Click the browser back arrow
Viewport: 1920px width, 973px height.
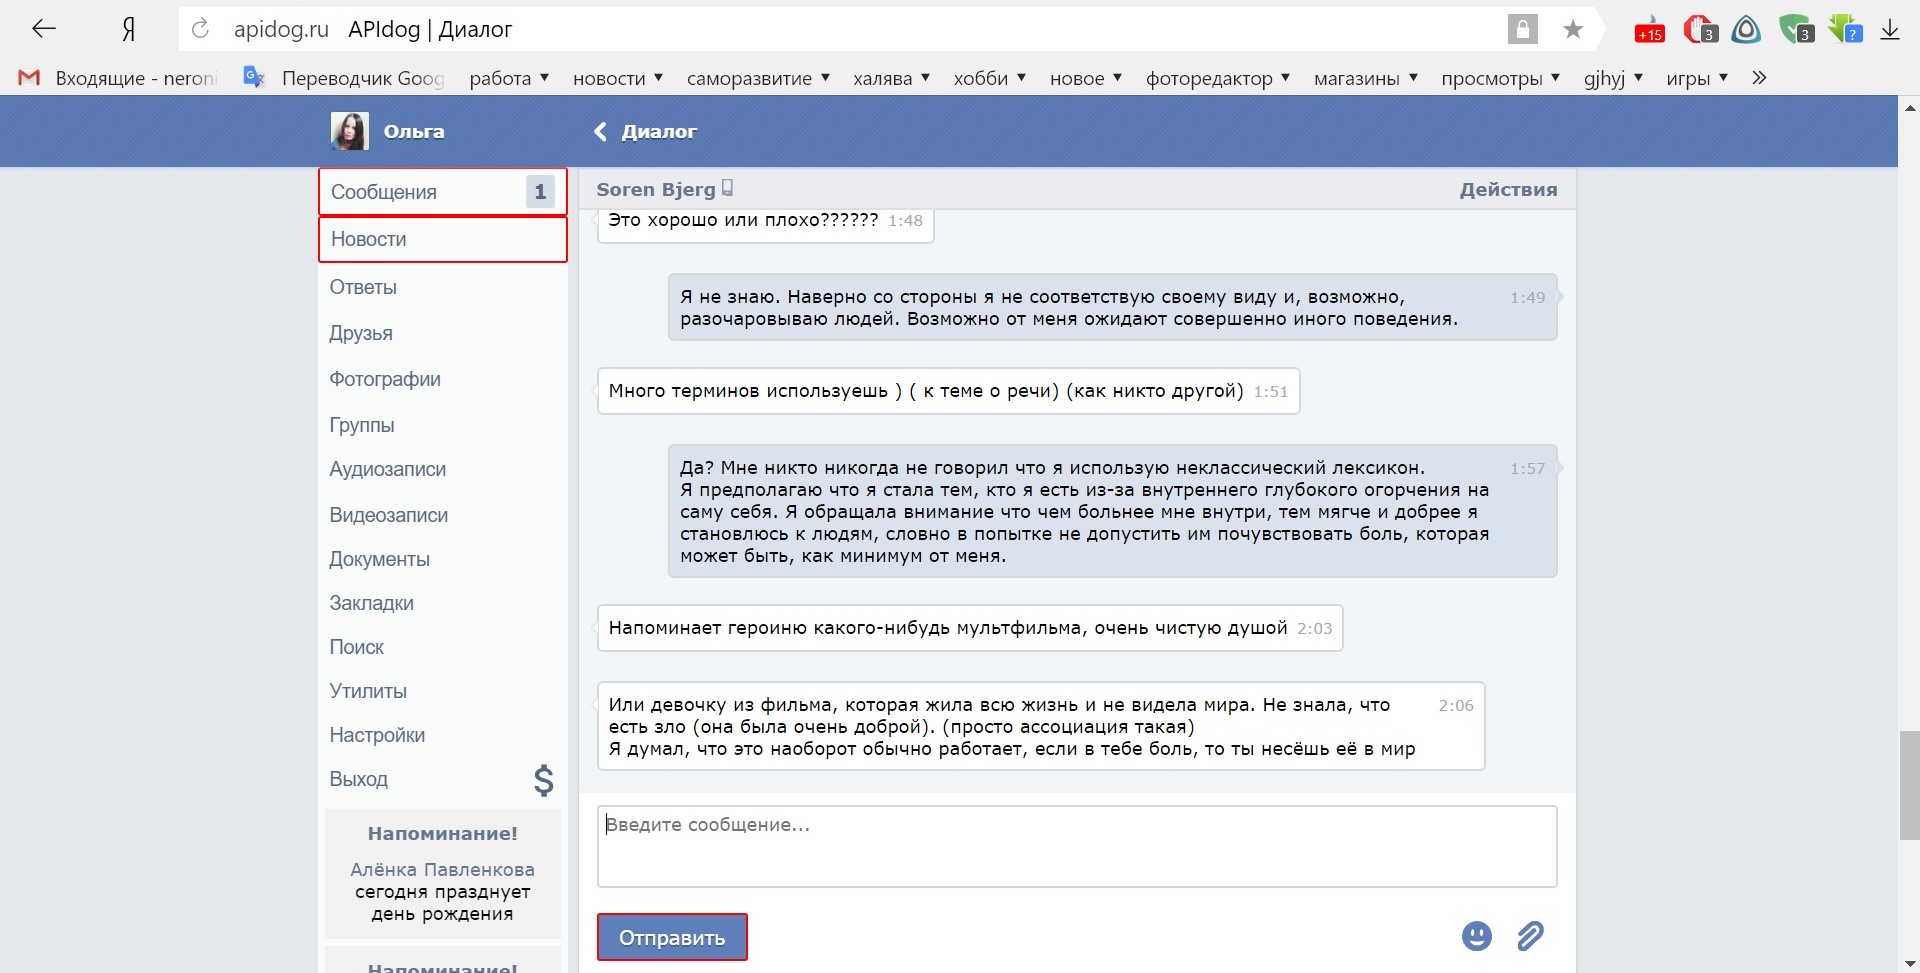click(43, 29)
